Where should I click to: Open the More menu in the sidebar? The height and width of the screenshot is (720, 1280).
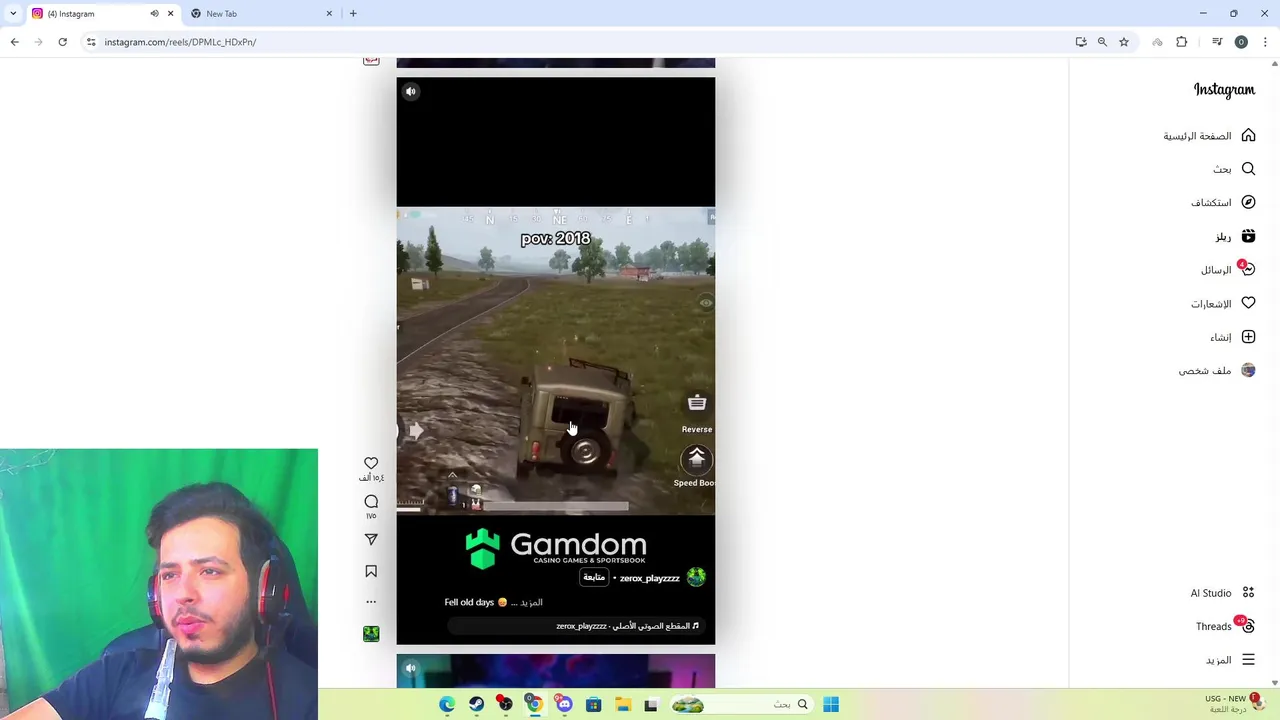(1228, 660)
